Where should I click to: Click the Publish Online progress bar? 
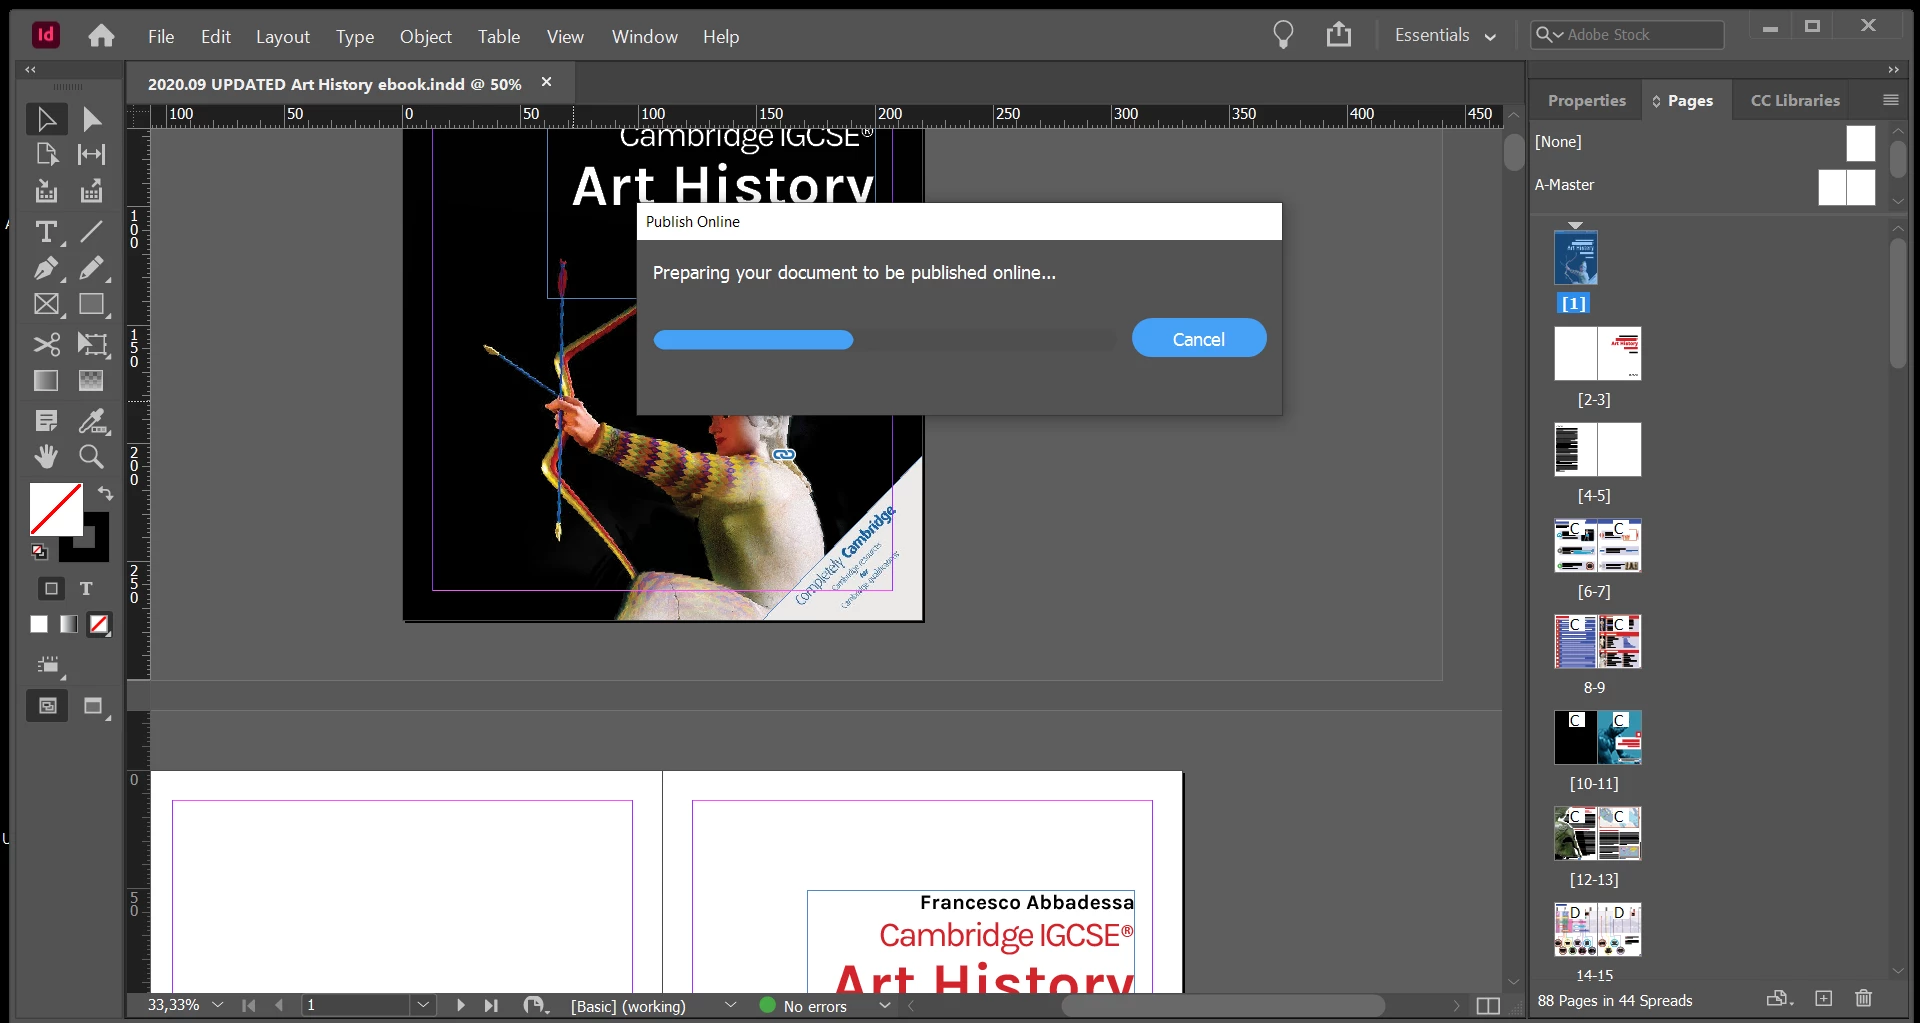coord(884,340)
